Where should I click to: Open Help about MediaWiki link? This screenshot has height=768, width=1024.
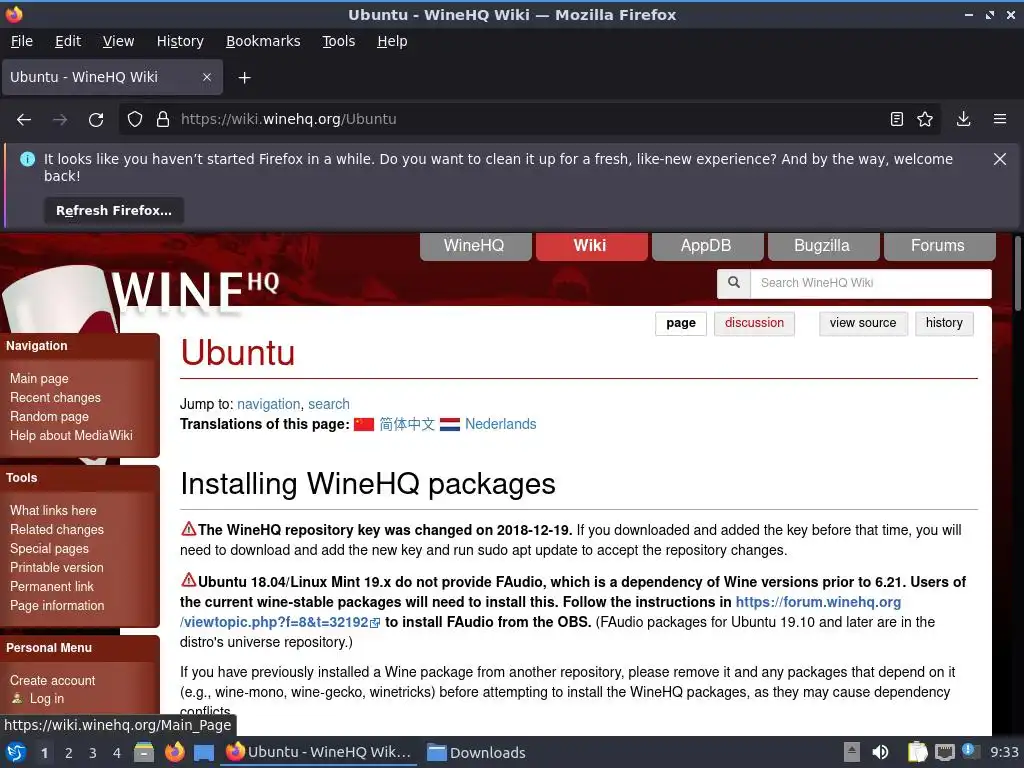[x=71, y=436]
